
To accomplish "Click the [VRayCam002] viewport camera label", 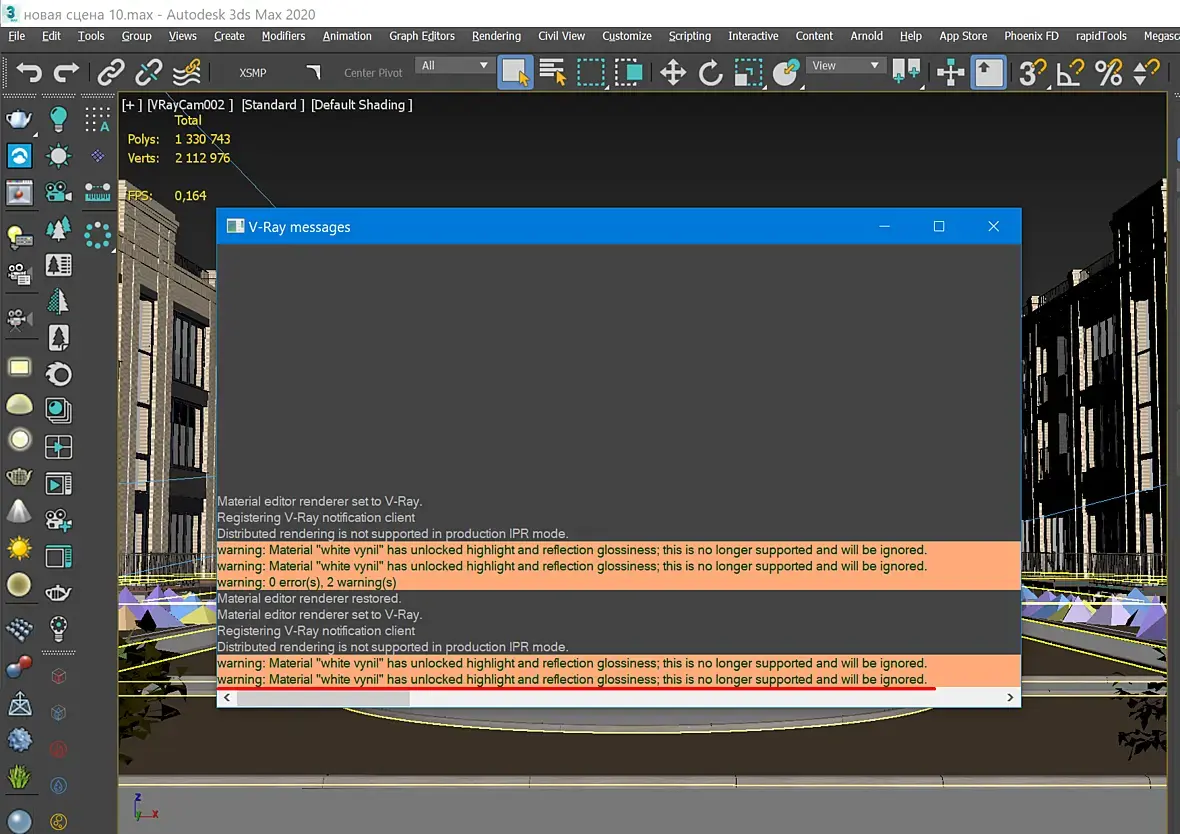I will [x=190, y=105].
